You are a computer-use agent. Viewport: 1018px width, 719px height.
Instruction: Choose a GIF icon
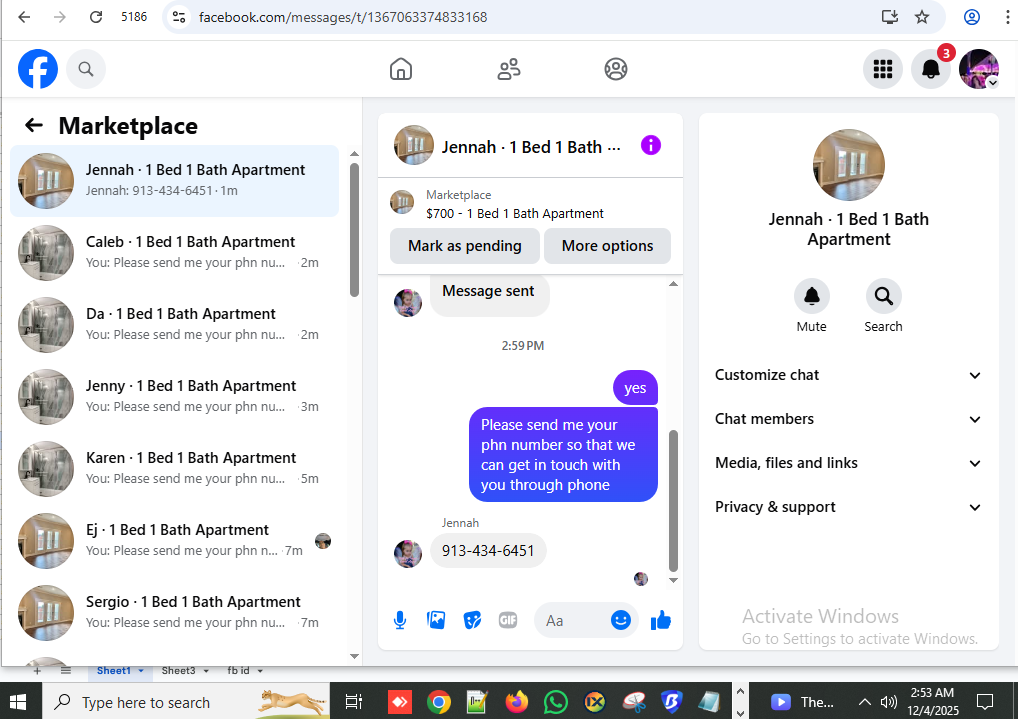(508, 621)
